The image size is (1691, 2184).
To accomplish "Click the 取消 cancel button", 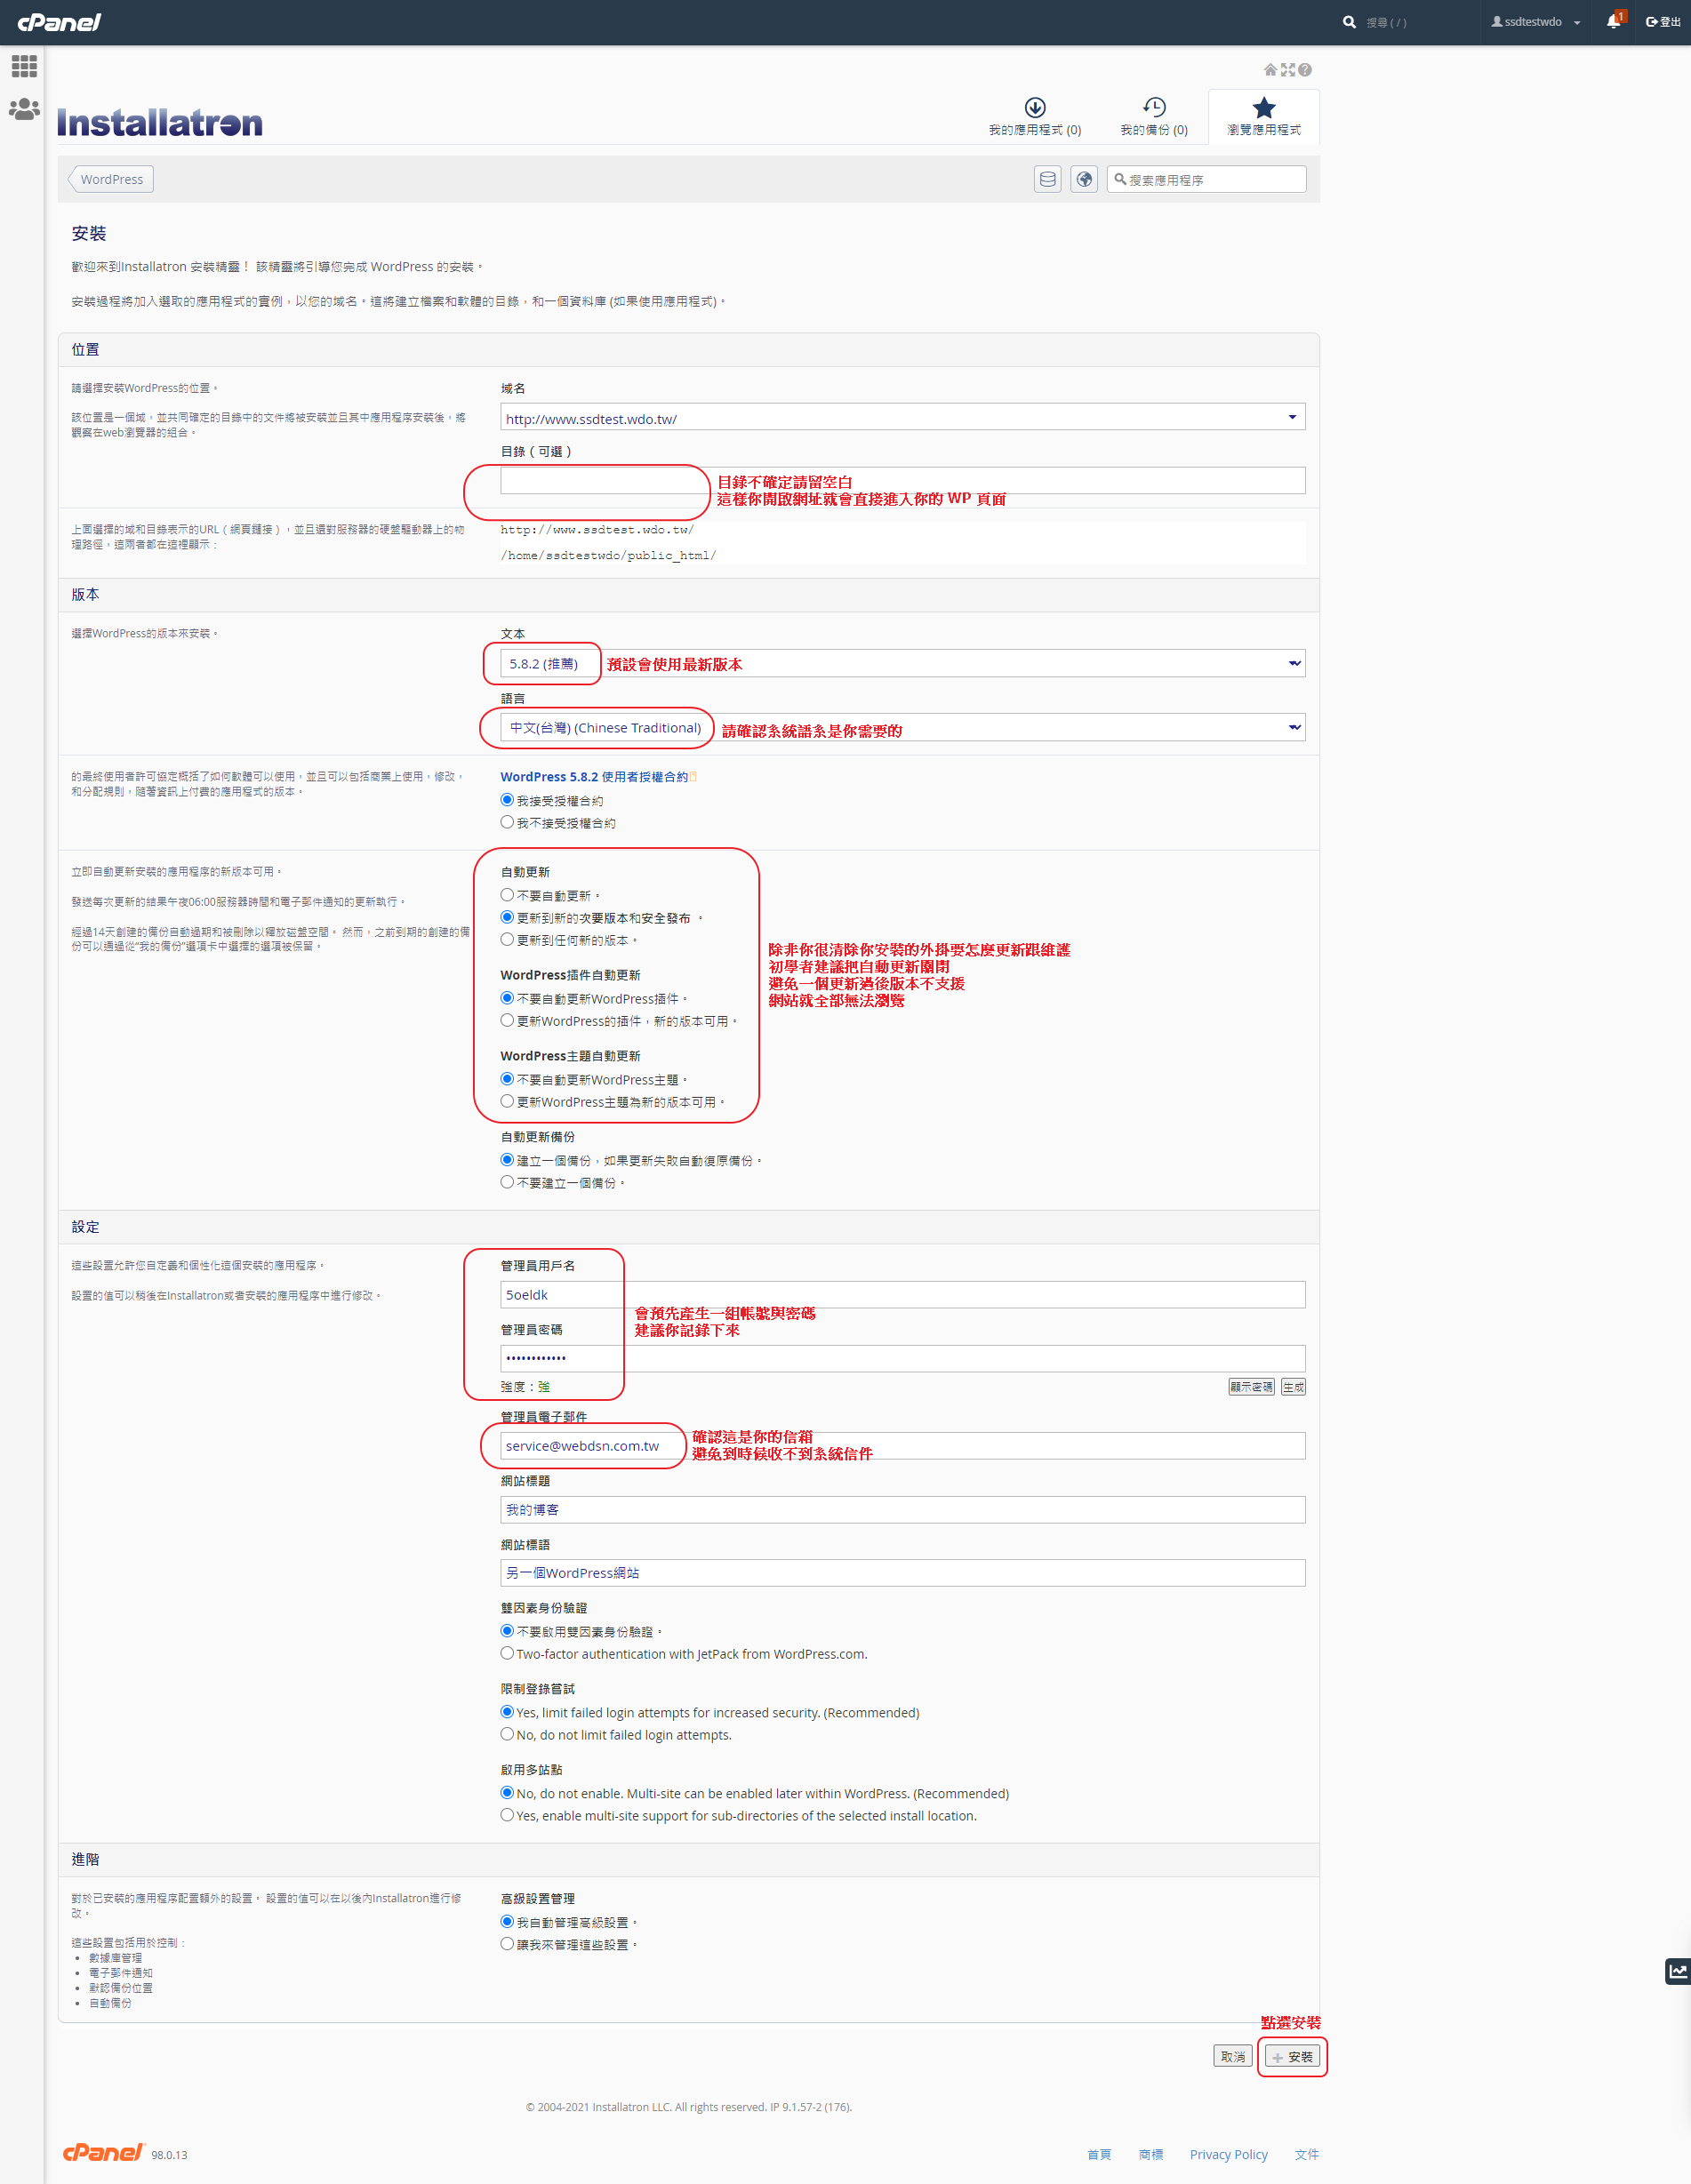I will 1233,2057.
